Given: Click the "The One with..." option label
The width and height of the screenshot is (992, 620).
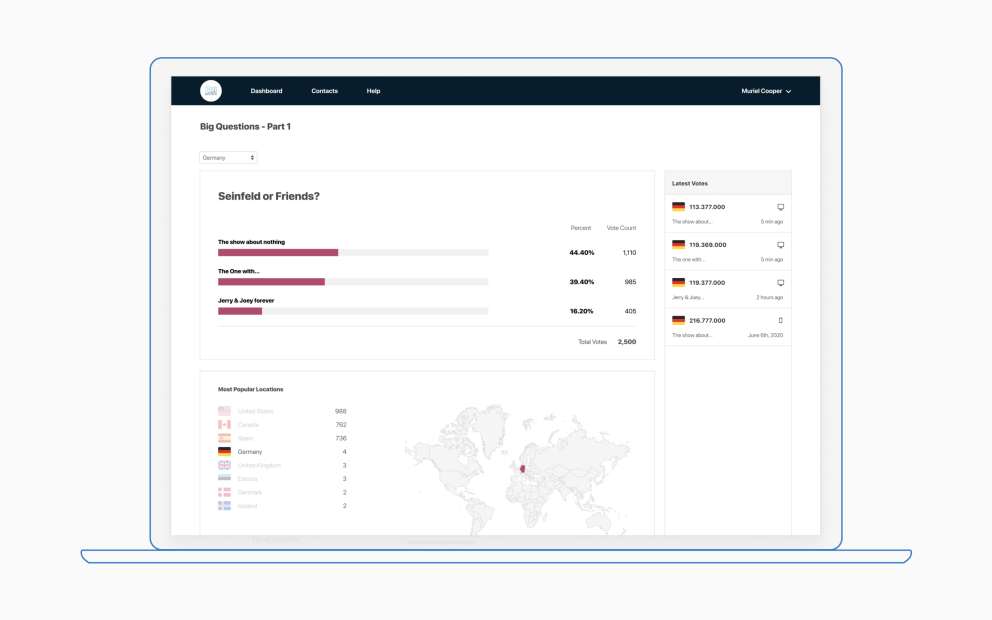Looking at the screenshot, I should pos(239,271).
